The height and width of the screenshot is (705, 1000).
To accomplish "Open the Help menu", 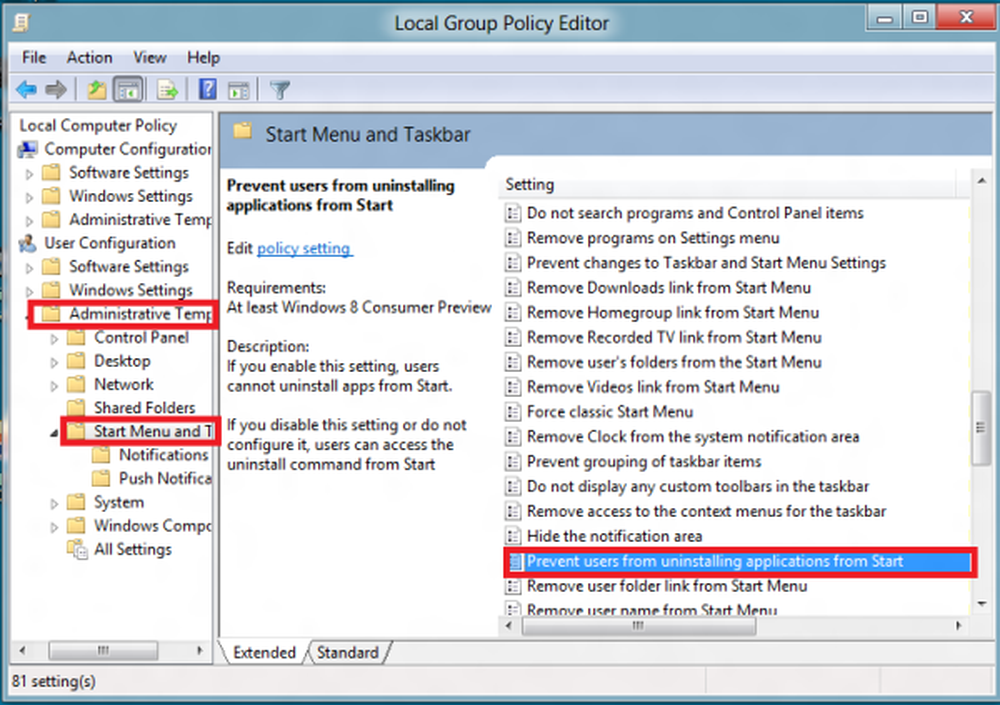I will coord(203,57).
